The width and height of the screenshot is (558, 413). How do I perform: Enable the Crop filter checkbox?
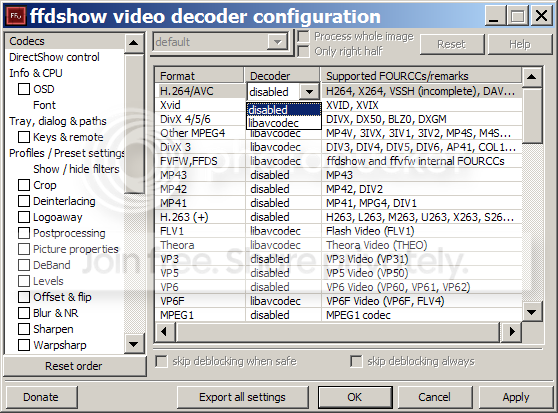pos(24,185)
